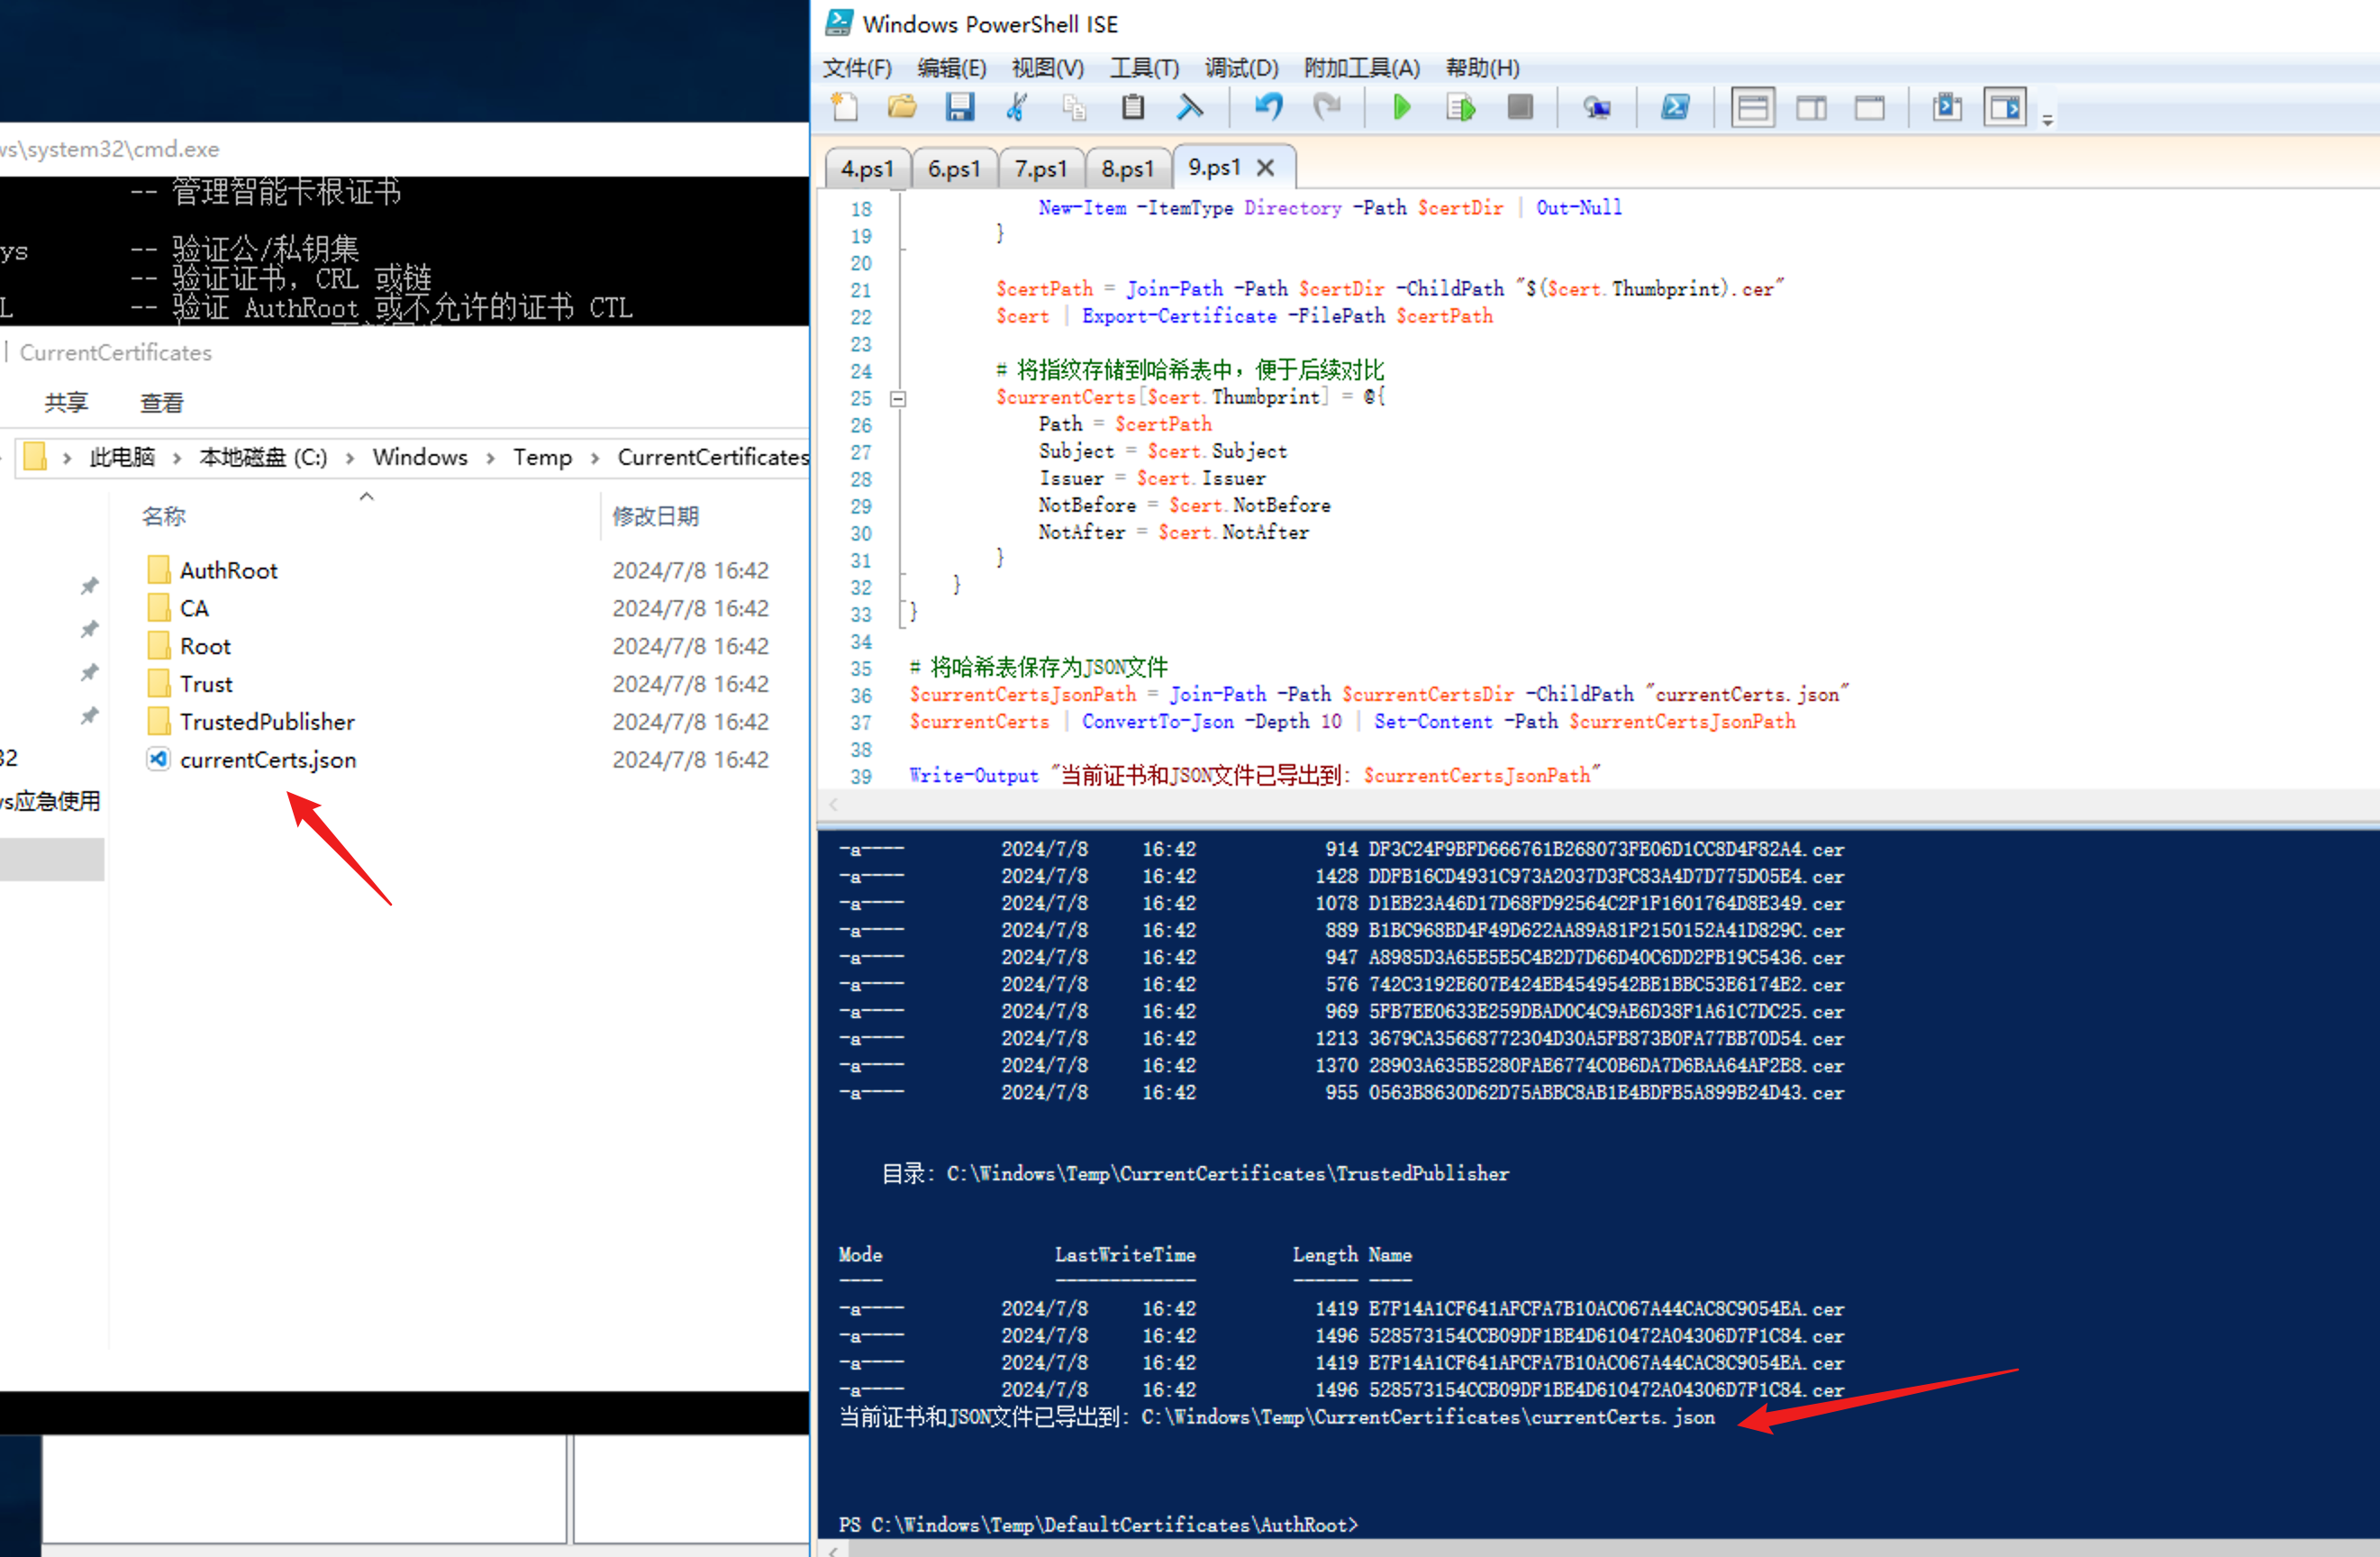Save the script with floppy icon
Screen dimensions: 2380x1557
[959, 107]
